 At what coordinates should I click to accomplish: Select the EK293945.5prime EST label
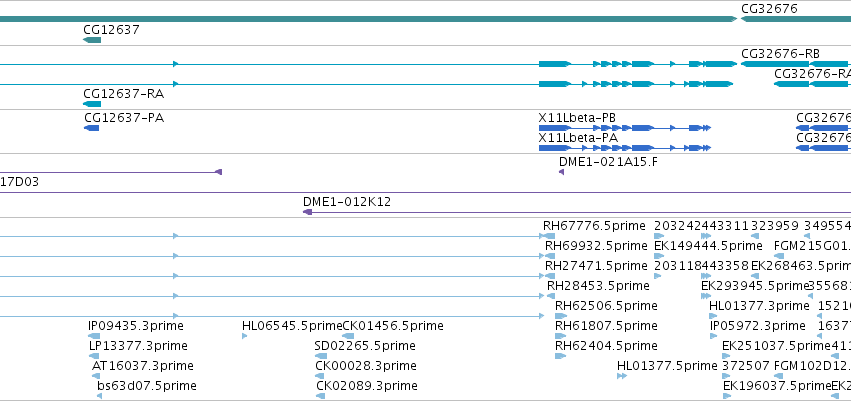755,286
